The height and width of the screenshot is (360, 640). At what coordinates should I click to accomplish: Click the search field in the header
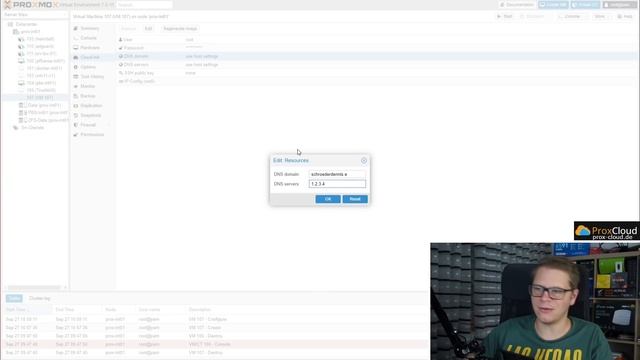(x=144, y=5)
